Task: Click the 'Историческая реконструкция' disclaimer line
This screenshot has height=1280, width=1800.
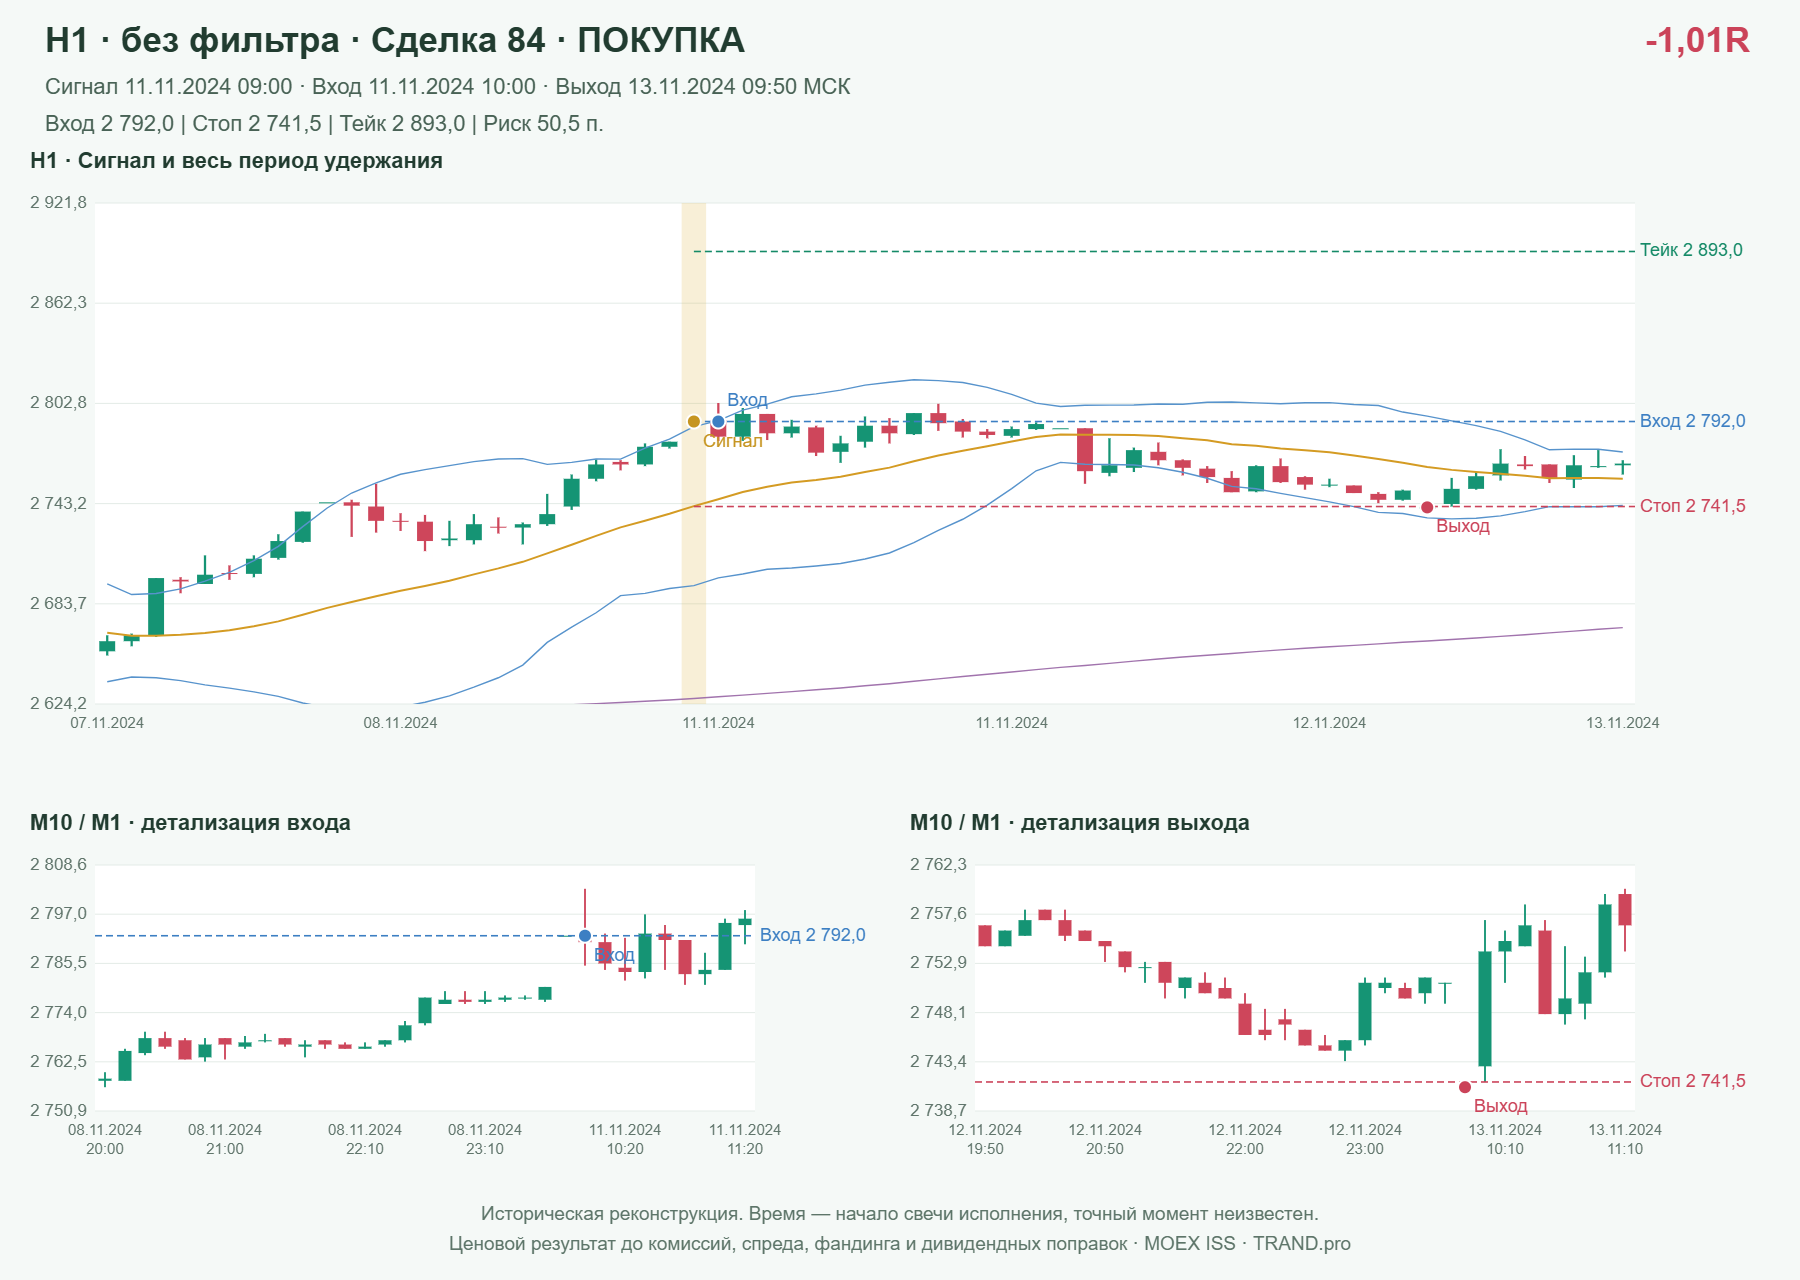Action: pyautogui.click(x=900, y=1214)
